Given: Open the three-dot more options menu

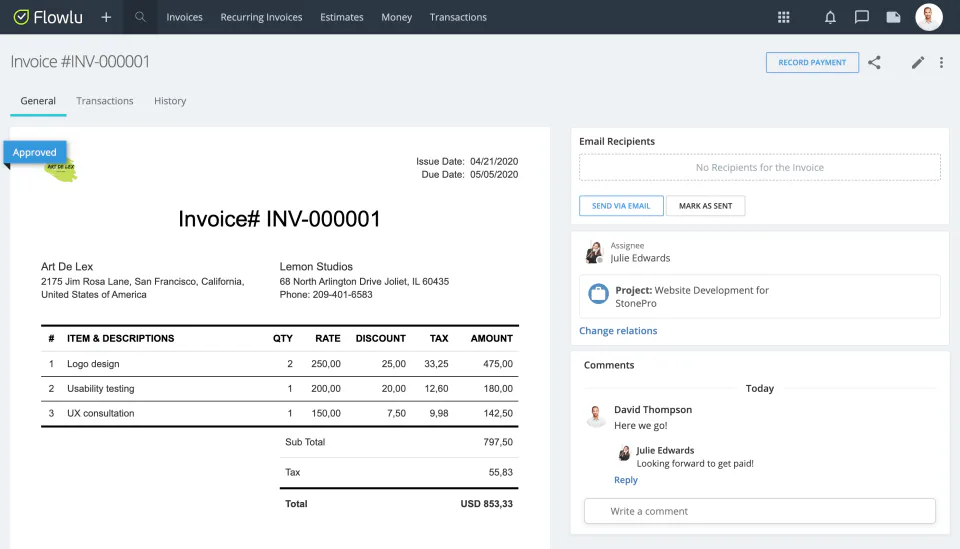Looking at the screenshot, I should coord(941,62).
